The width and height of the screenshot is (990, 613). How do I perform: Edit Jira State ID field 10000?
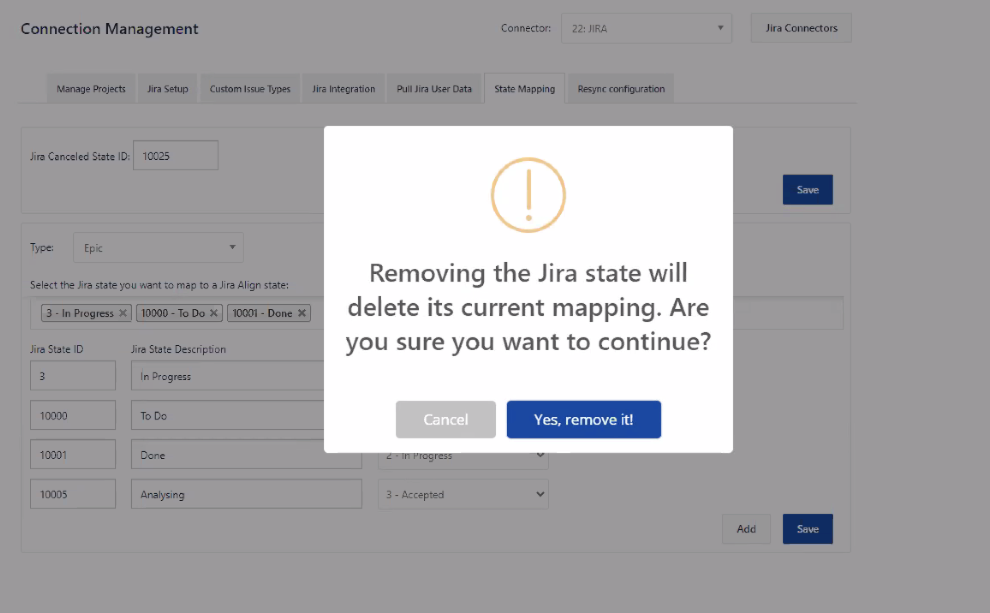[73, 415]
